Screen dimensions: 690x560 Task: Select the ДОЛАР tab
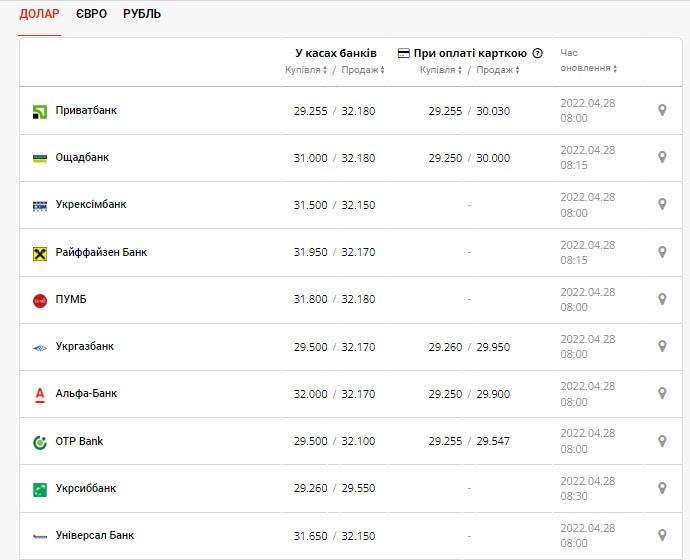click(x=39, y=14)
